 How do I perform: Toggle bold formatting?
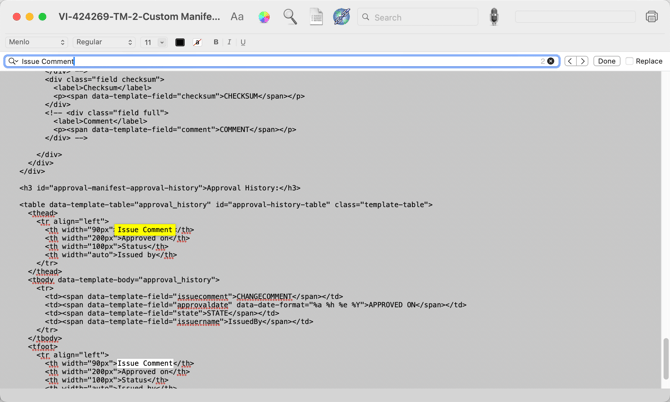[216, 42]
